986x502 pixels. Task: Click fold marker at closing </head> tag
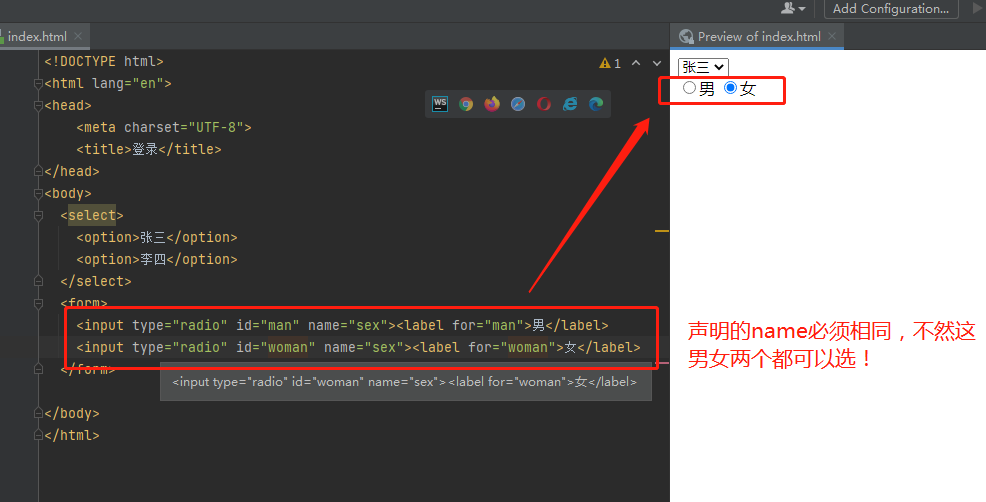tap(38, 171)
